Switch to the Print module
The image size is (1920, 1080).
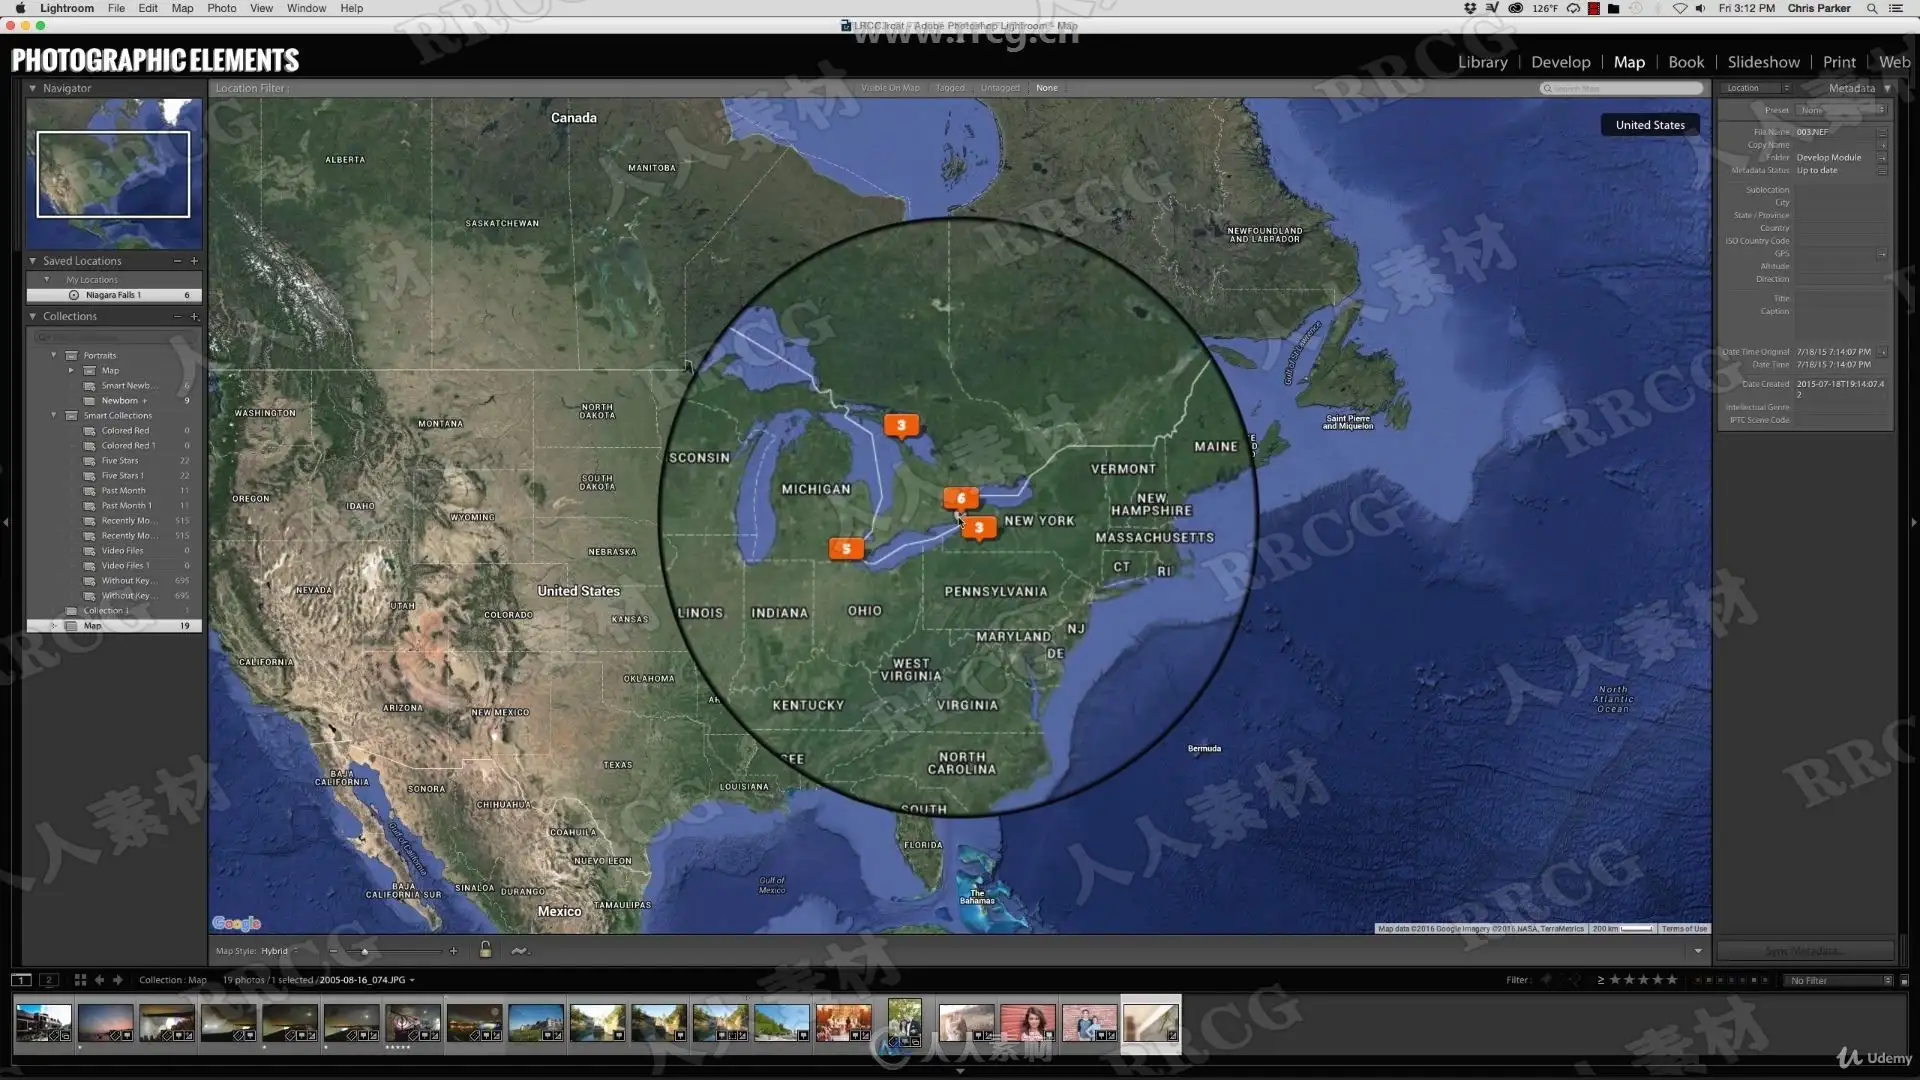click(x=1839, y=62)
